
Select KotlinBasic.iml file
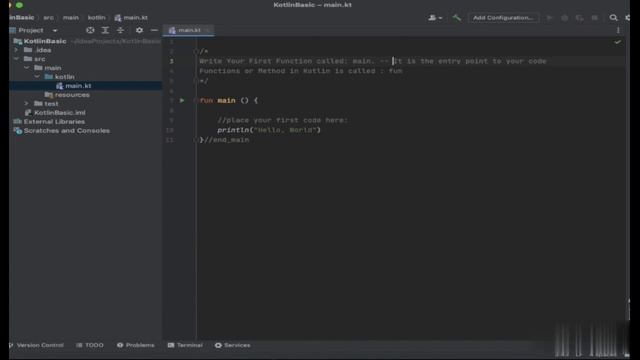coord(55,113)
